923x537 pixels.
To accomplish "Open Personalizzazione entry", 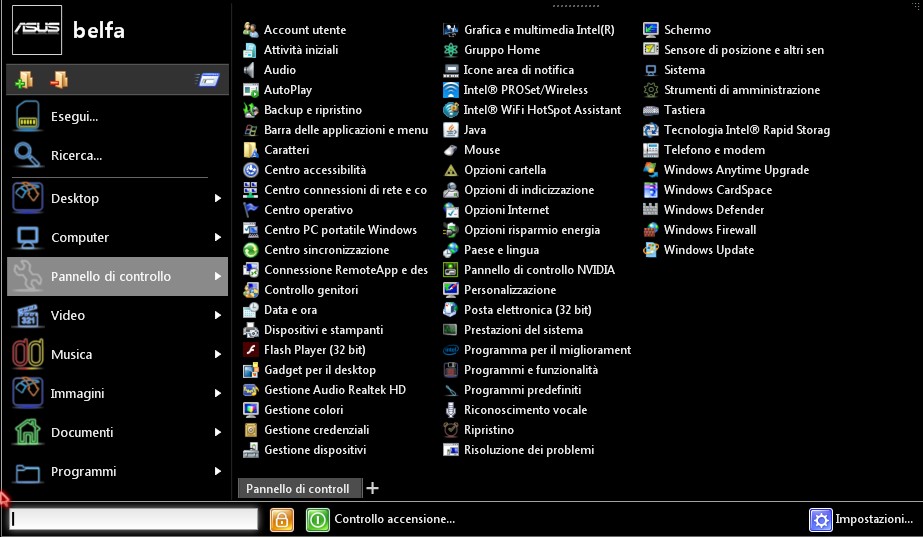I will (x=499, y=290).
